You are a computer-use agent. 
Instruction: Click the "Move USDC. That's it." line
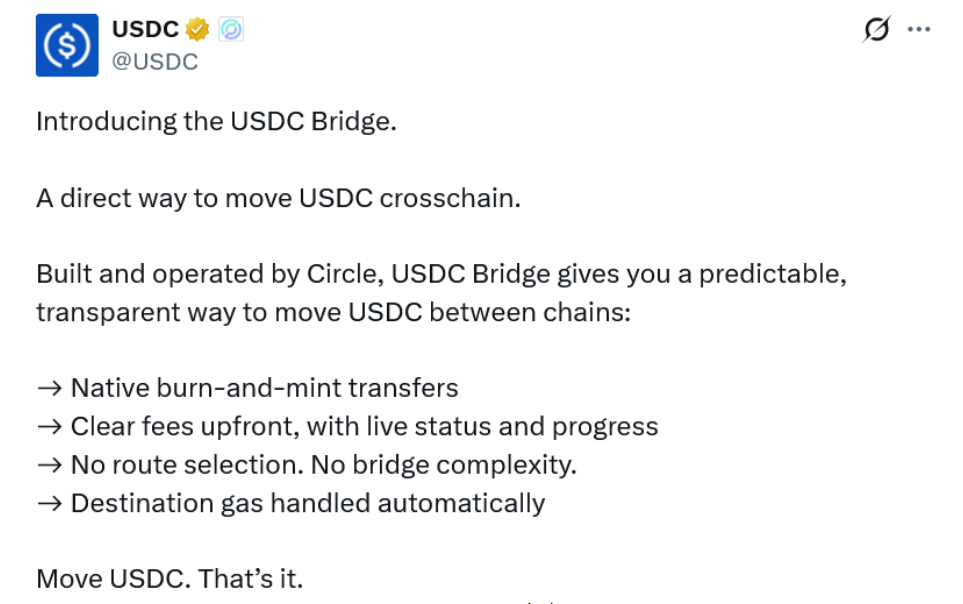[169, 578]
